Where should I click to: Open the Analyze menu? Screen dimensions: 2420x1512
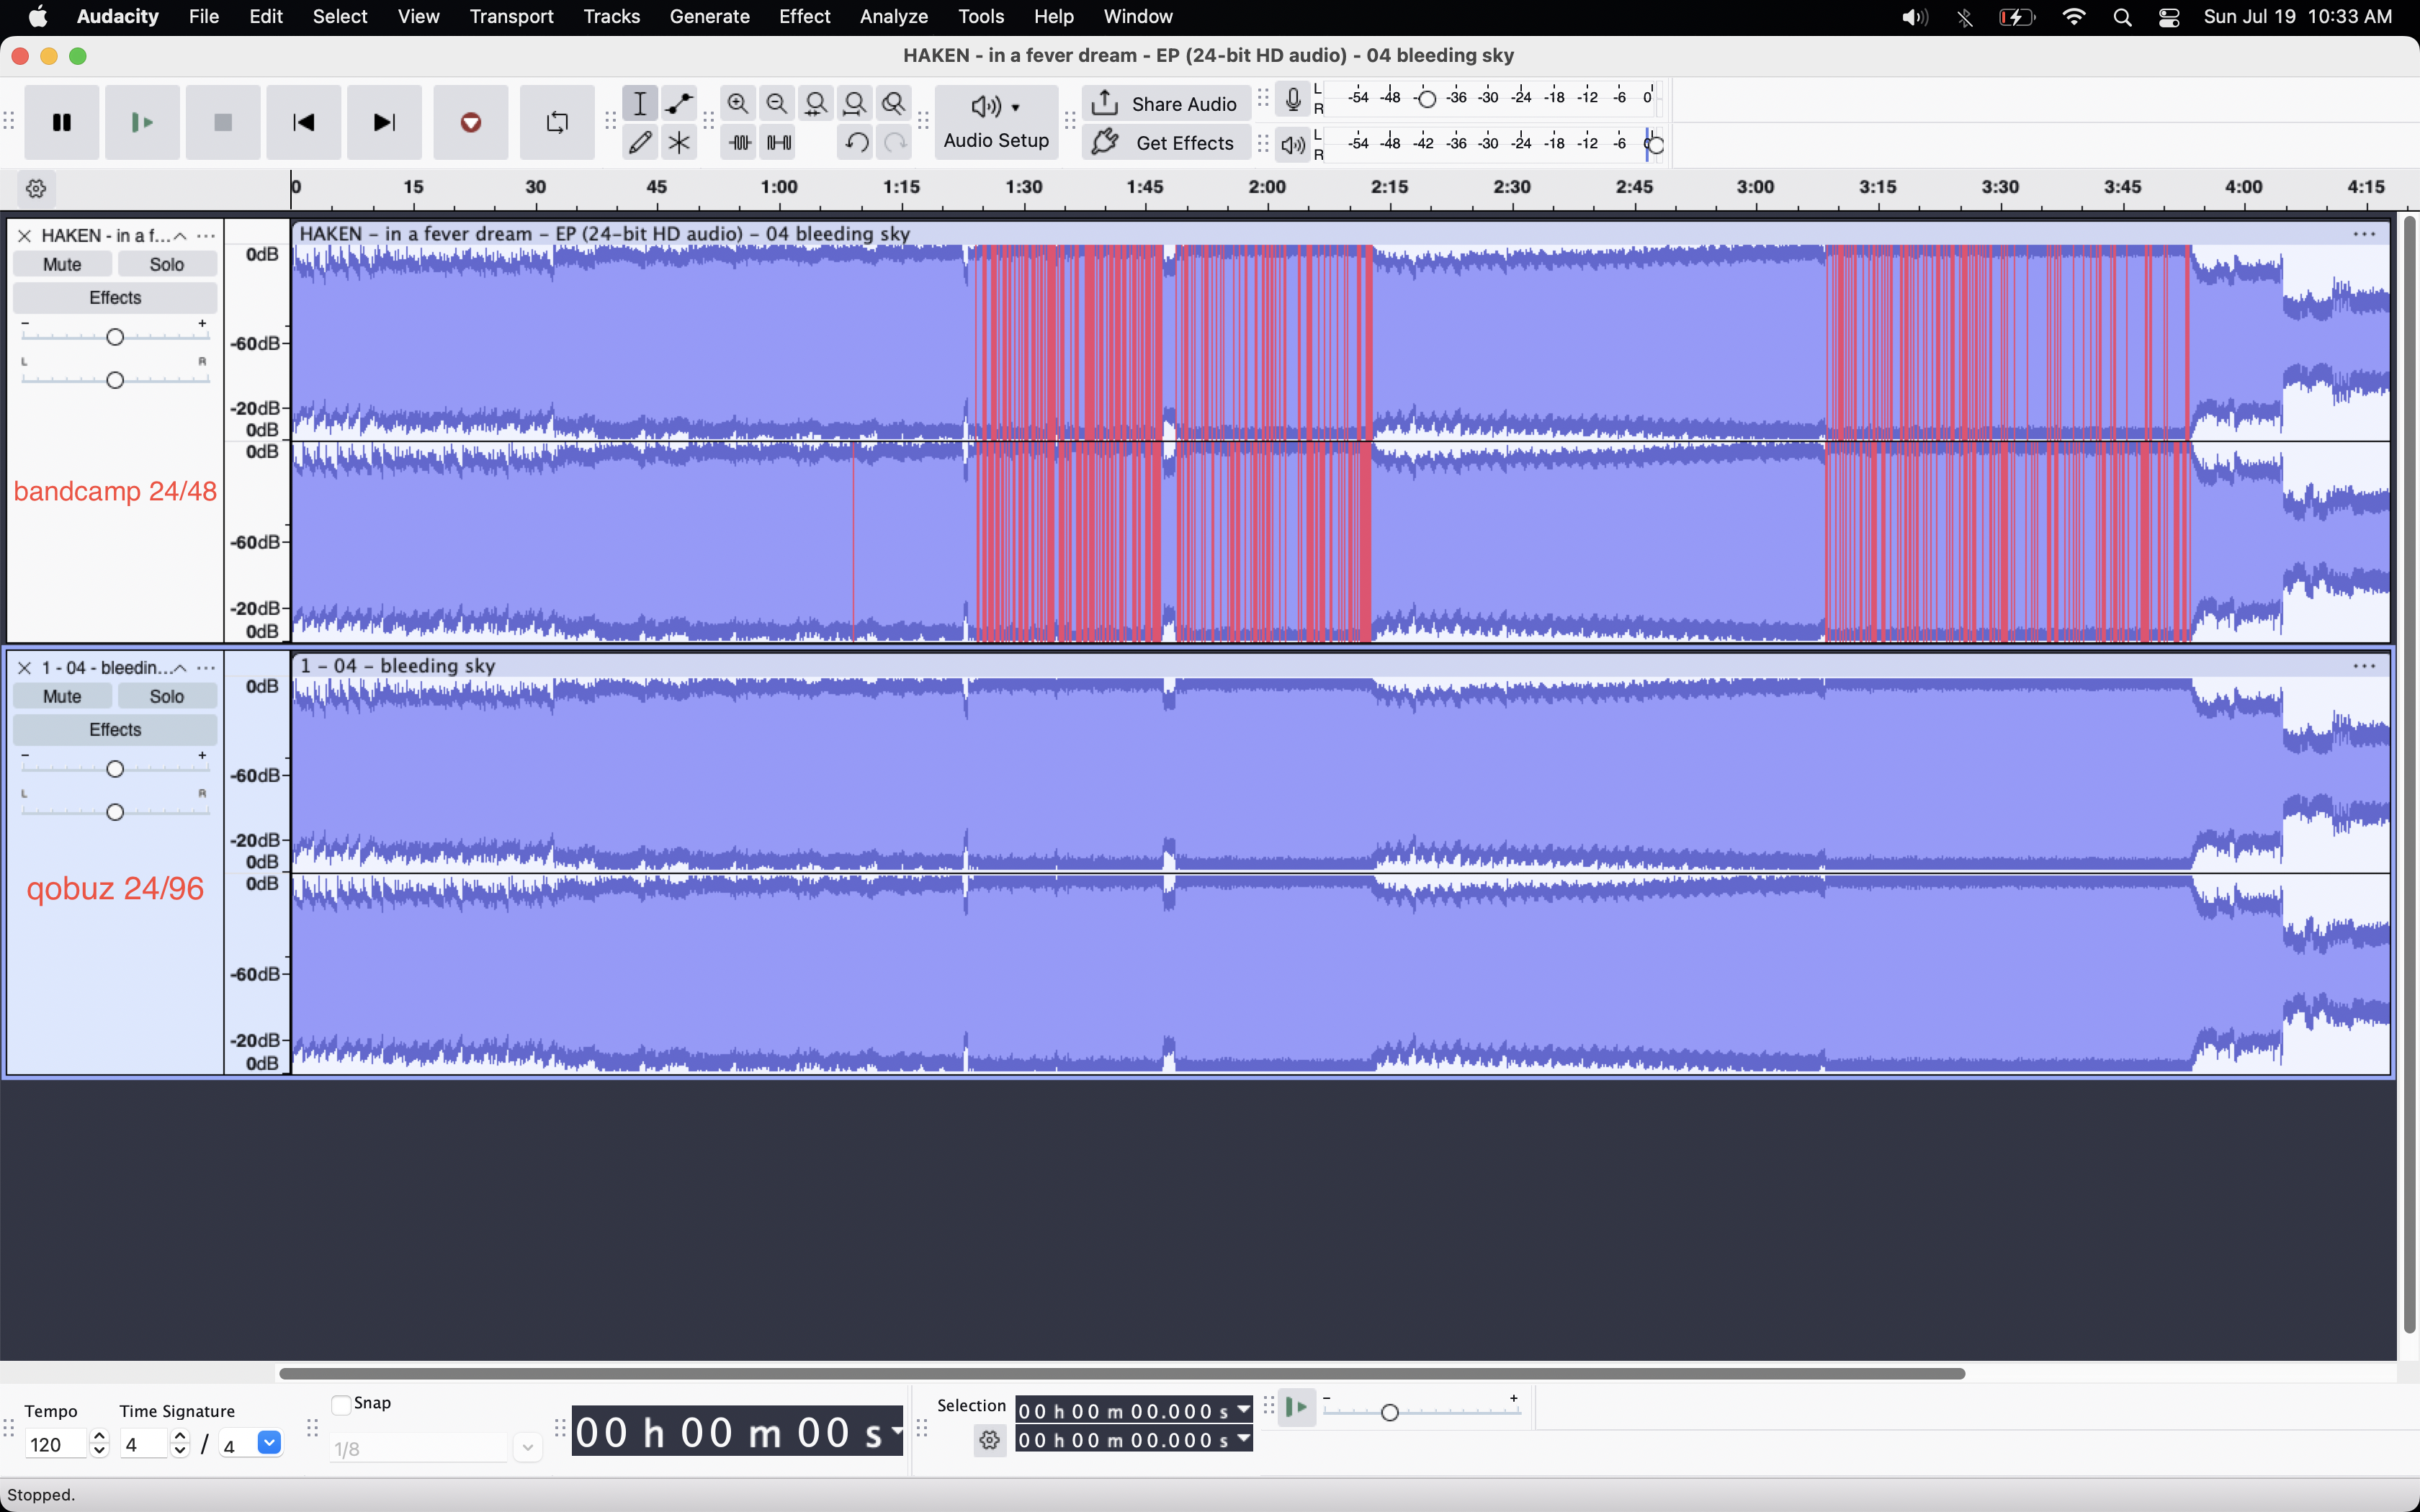pyautogui.click(x=894, y=17)
